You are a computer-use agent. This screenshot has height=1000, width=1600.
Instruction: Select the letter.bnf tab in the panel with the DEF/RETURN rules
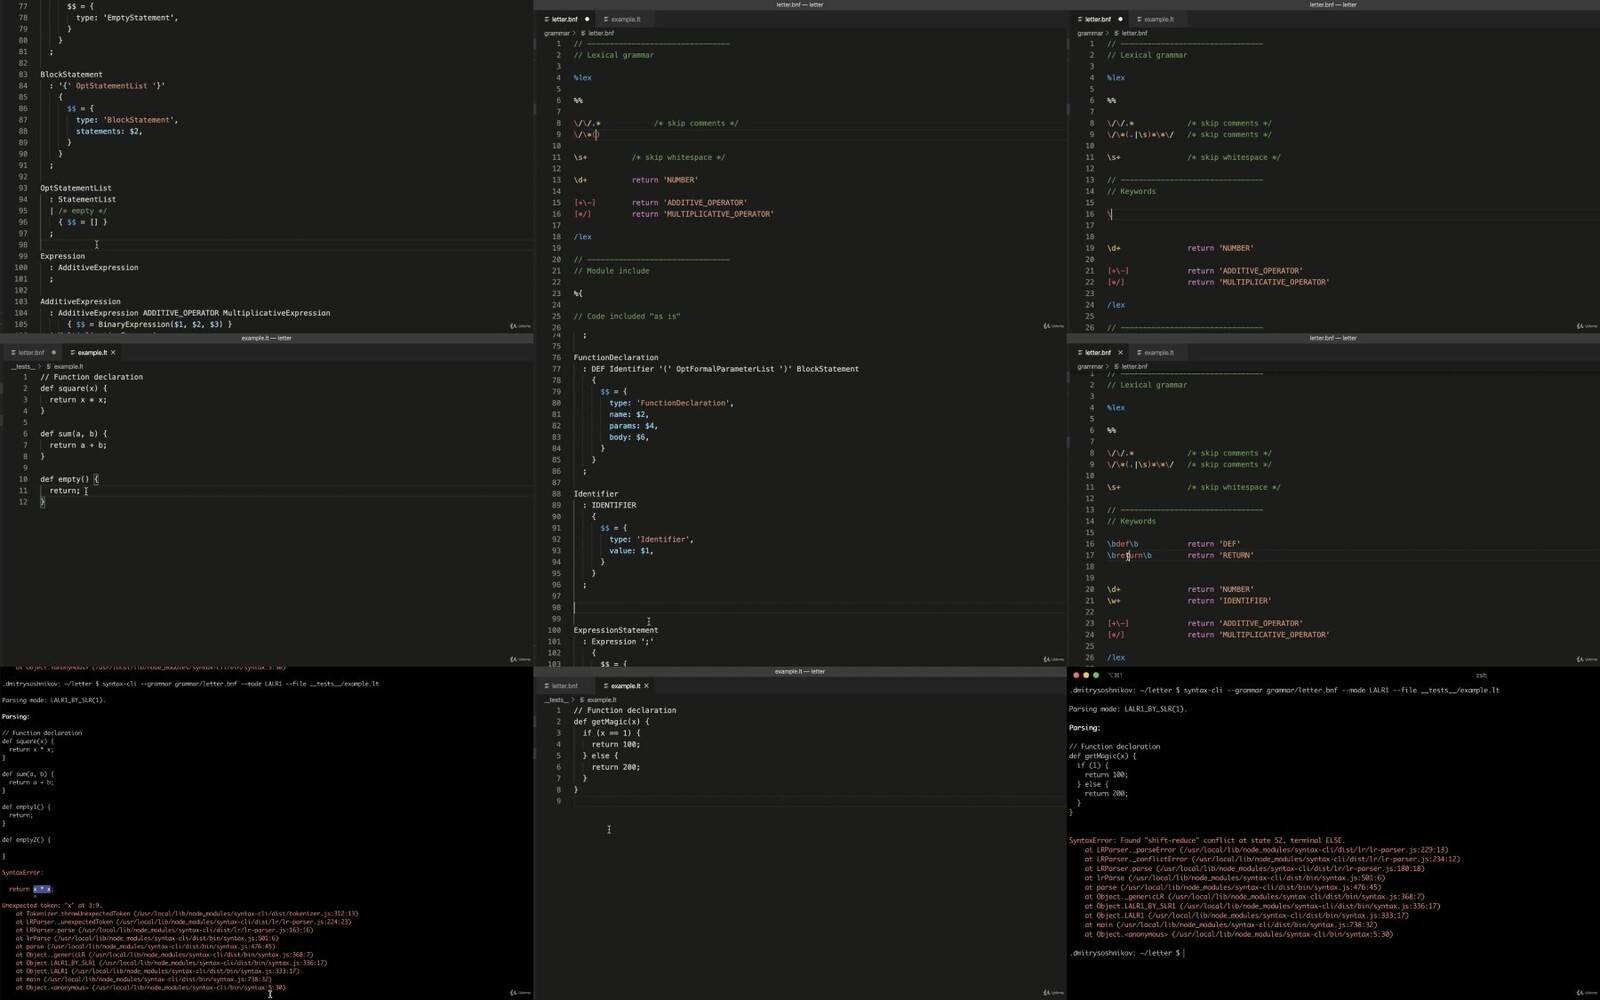tap(1097, 352)
